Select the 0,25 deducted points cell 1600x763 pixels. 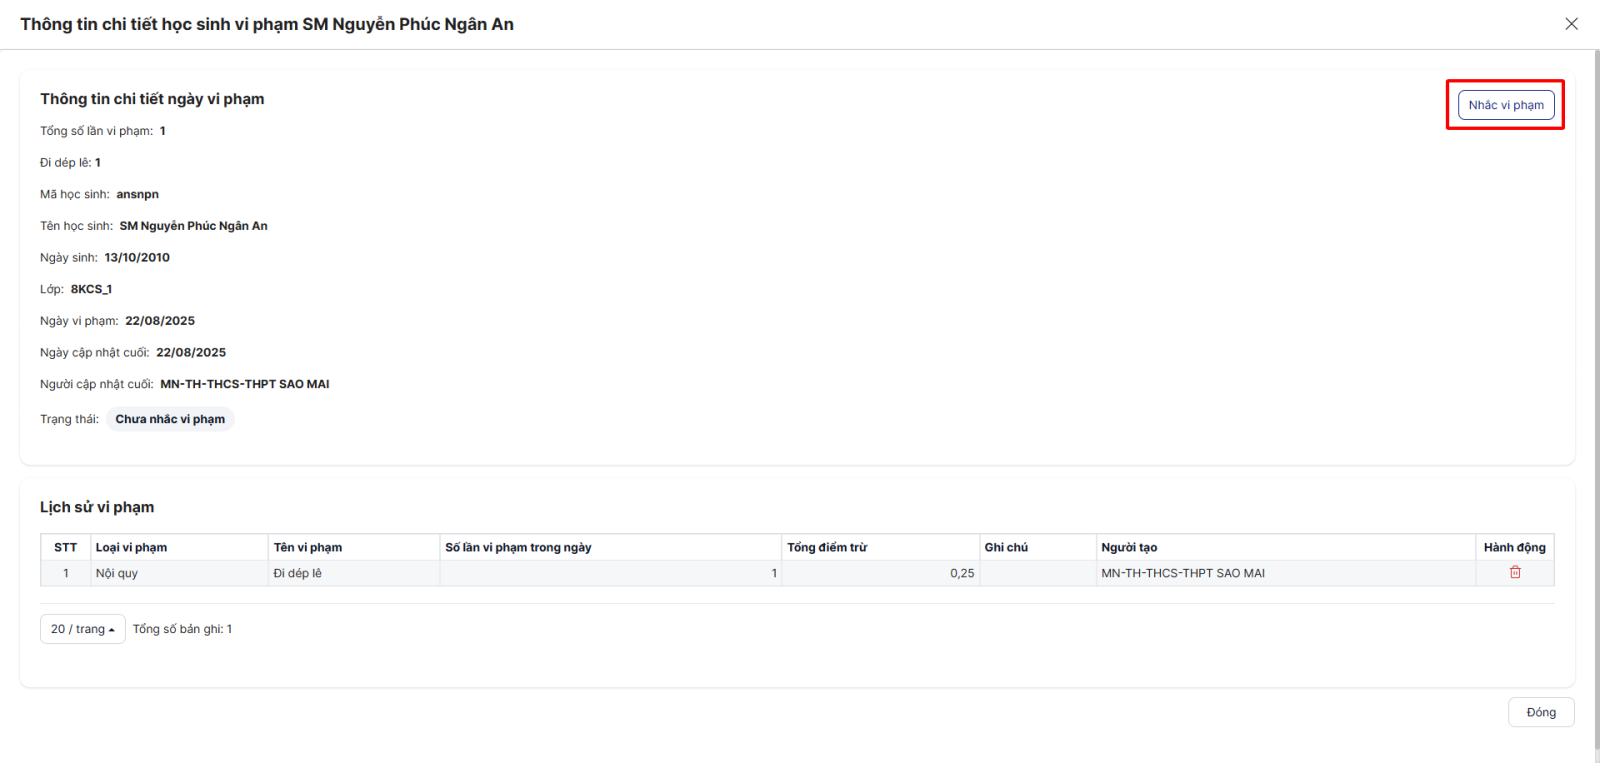[961, 573]
